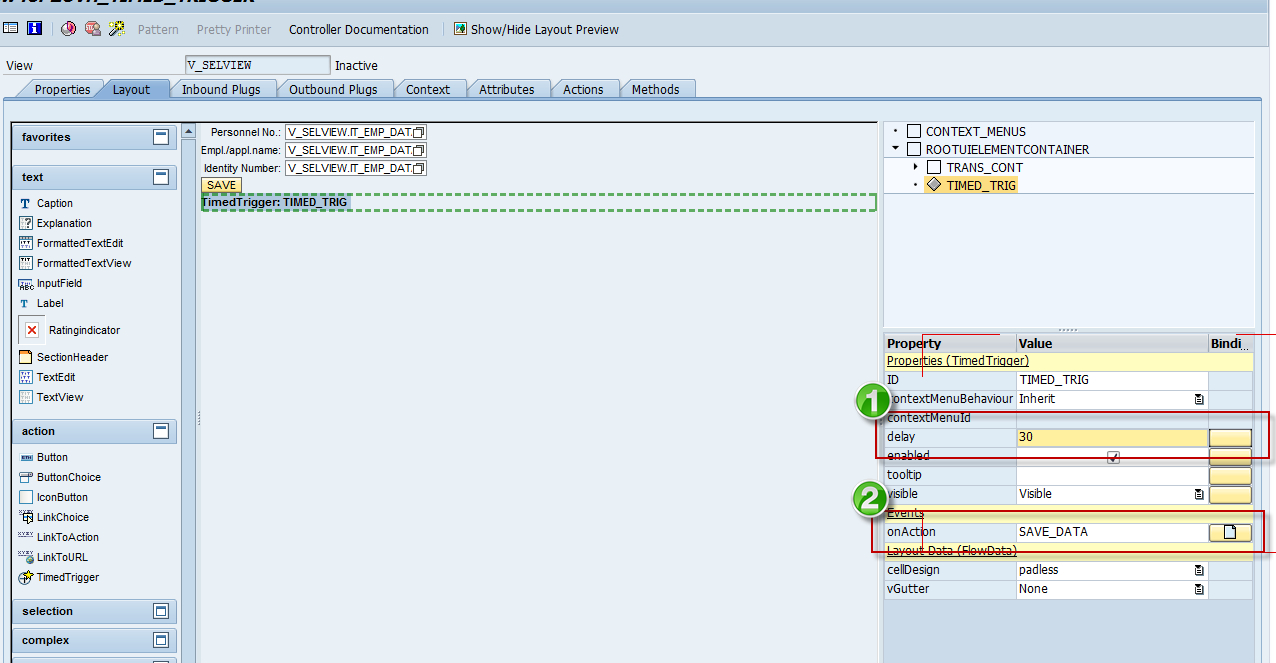Check the CONTEXT_MENUS checkbox in the element tree
The height and width of the screenshot is (663, 1276).
913,131
